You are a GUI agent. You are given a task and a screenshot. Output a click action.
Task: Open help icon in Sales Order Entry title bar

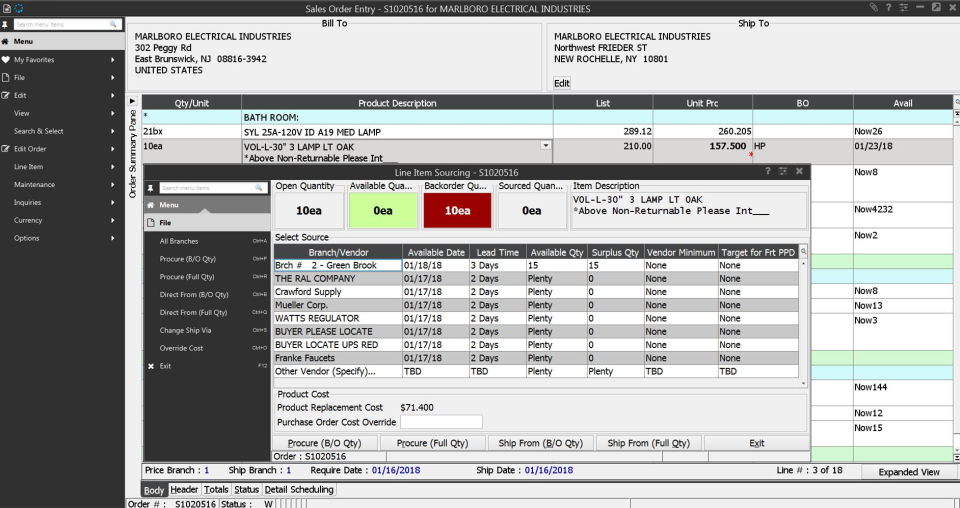[888, 7]
